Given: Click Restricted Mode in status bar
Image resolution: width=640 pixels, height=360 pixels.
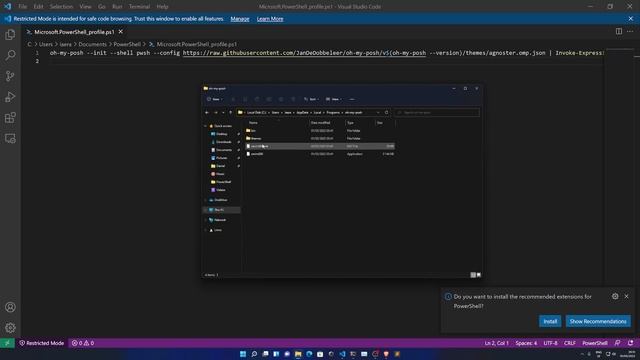Looking at the screenshot, I should click(x=41, y=343).
